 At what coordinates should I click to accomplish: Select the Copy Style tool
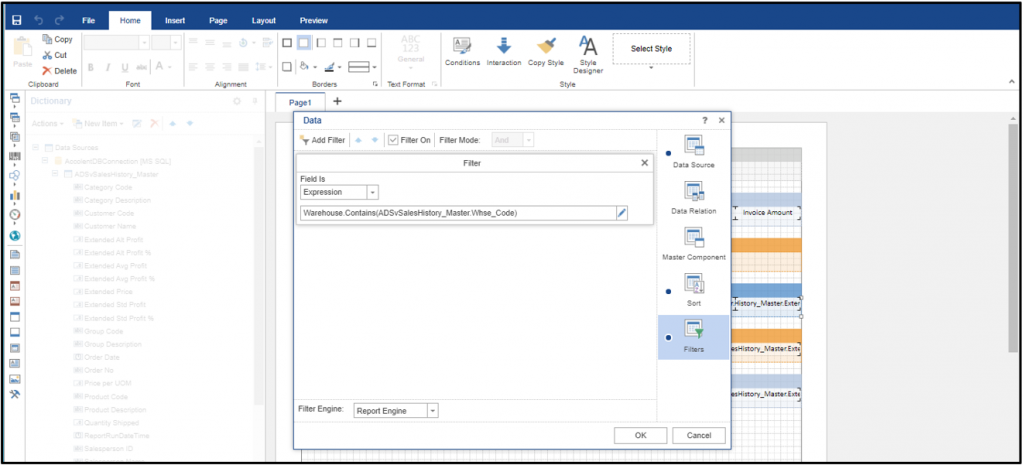545,52
